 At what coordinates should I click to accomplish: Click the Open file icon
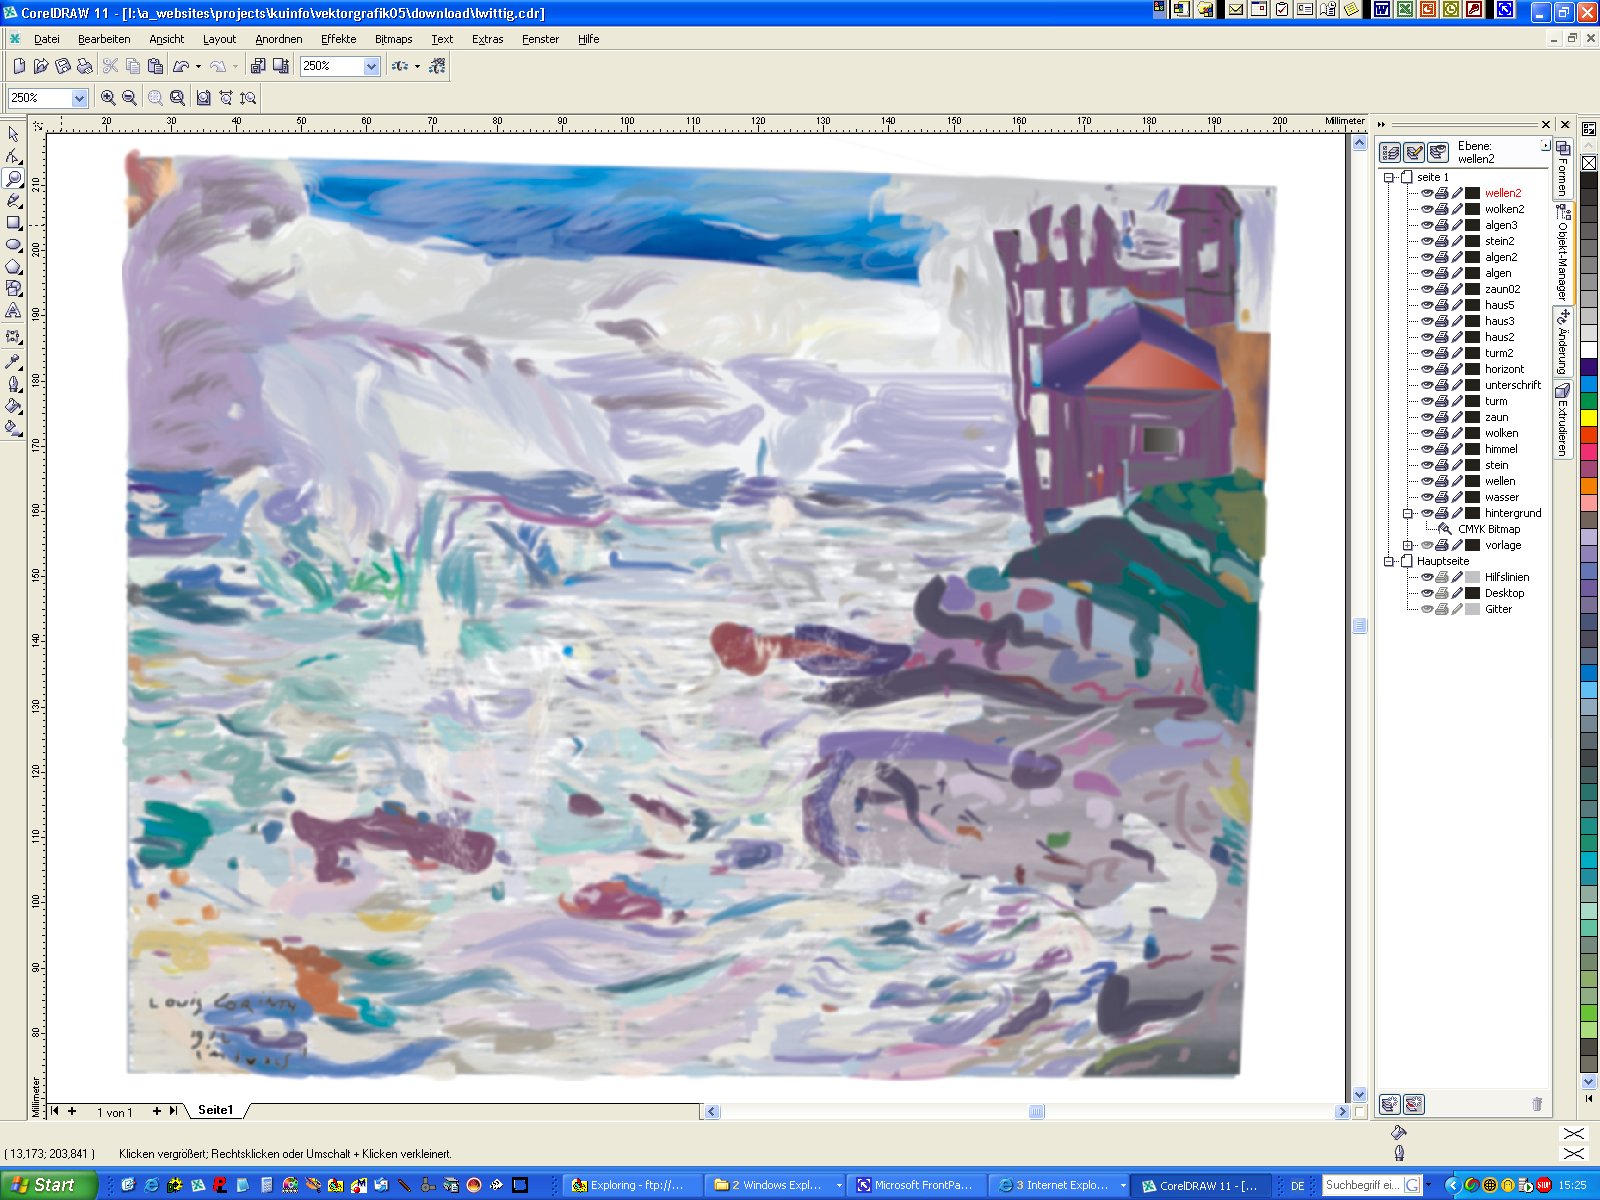[41, 66]
